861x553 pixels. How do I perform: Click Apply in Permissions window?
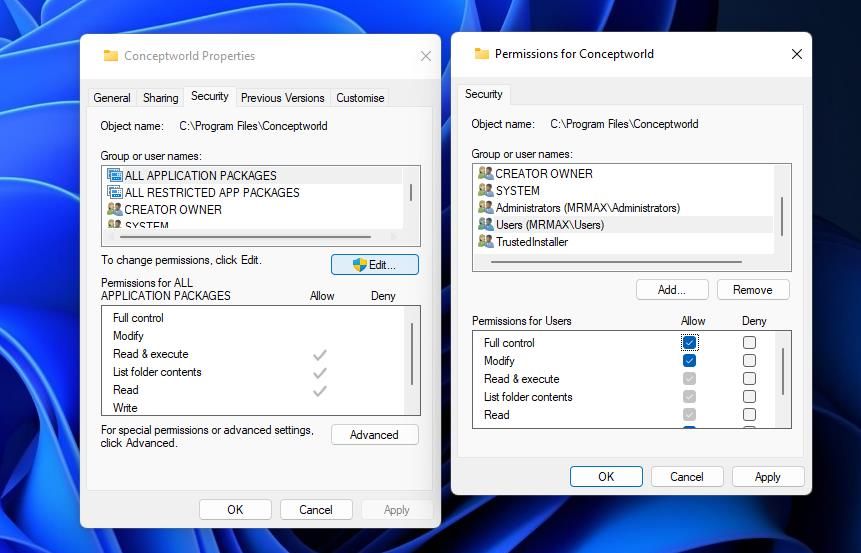(x=768, y=477)
